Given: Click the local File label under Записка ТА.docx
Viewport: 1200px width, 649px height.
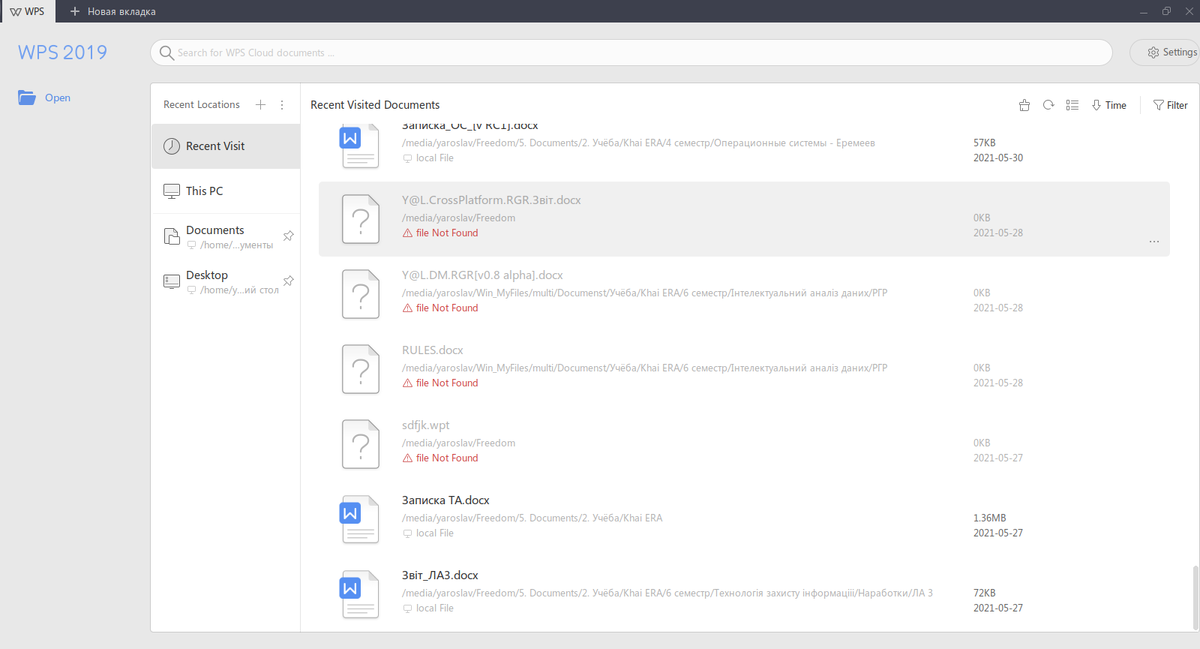Looking at the screenshot, I should 428,533.
